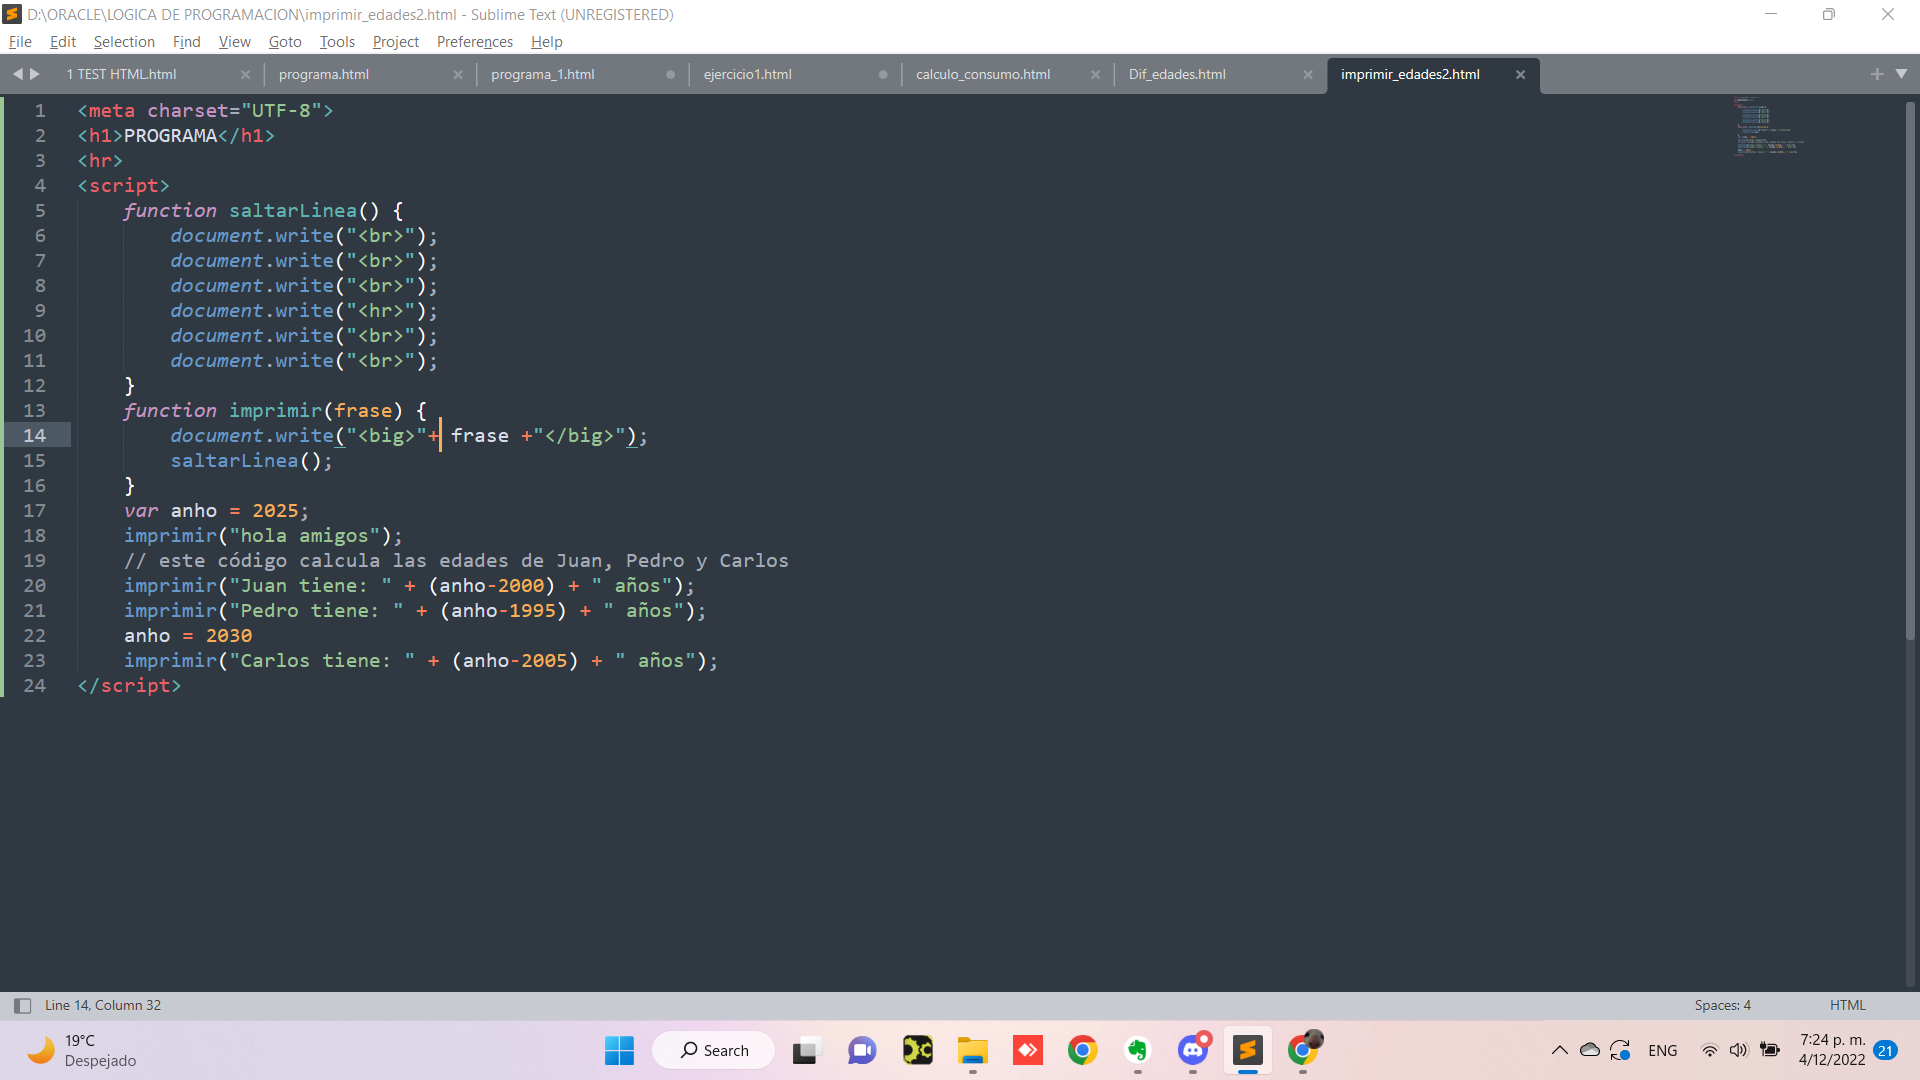Viewport: 1920px width, 1080px height.
Task: Change syntax via HTML status label
Action: [x=1847, y=1005]
